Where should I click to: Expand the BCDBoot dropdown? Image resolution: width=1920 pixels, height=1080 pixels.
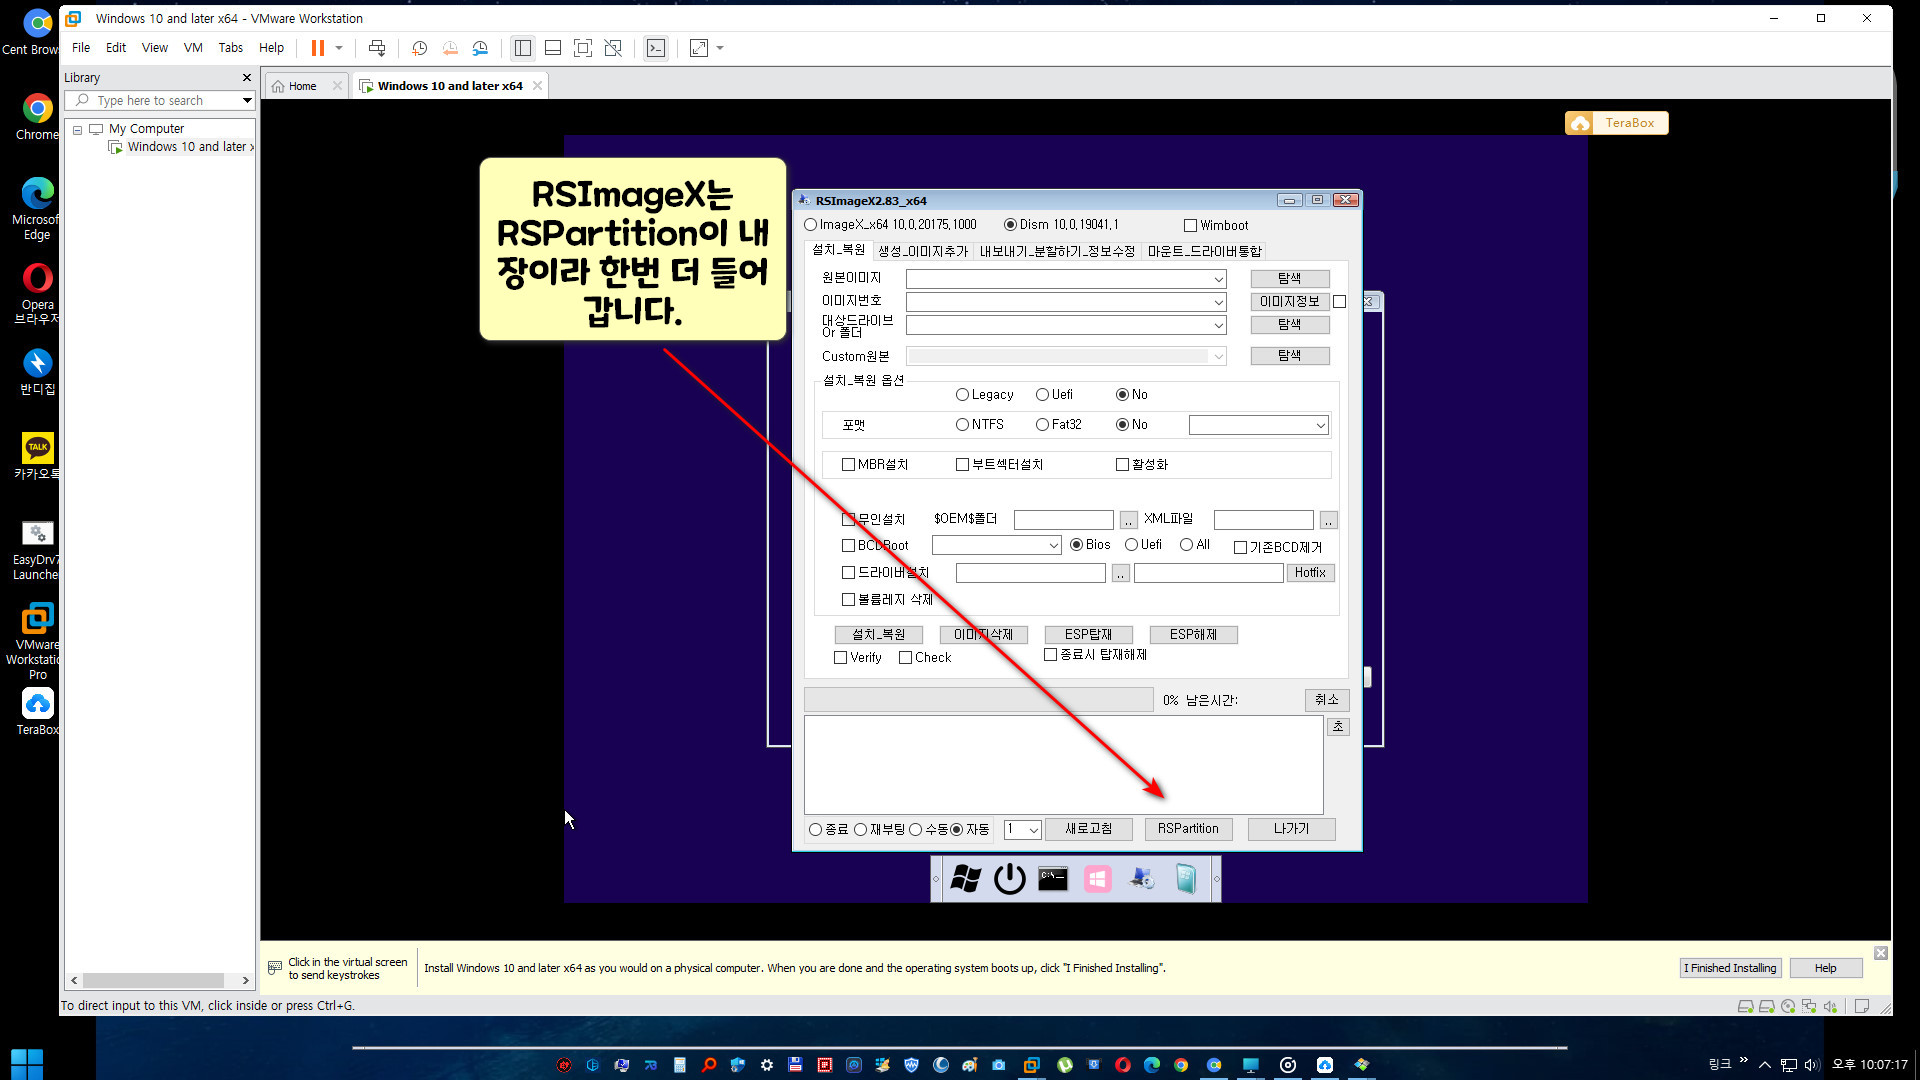1053,546
